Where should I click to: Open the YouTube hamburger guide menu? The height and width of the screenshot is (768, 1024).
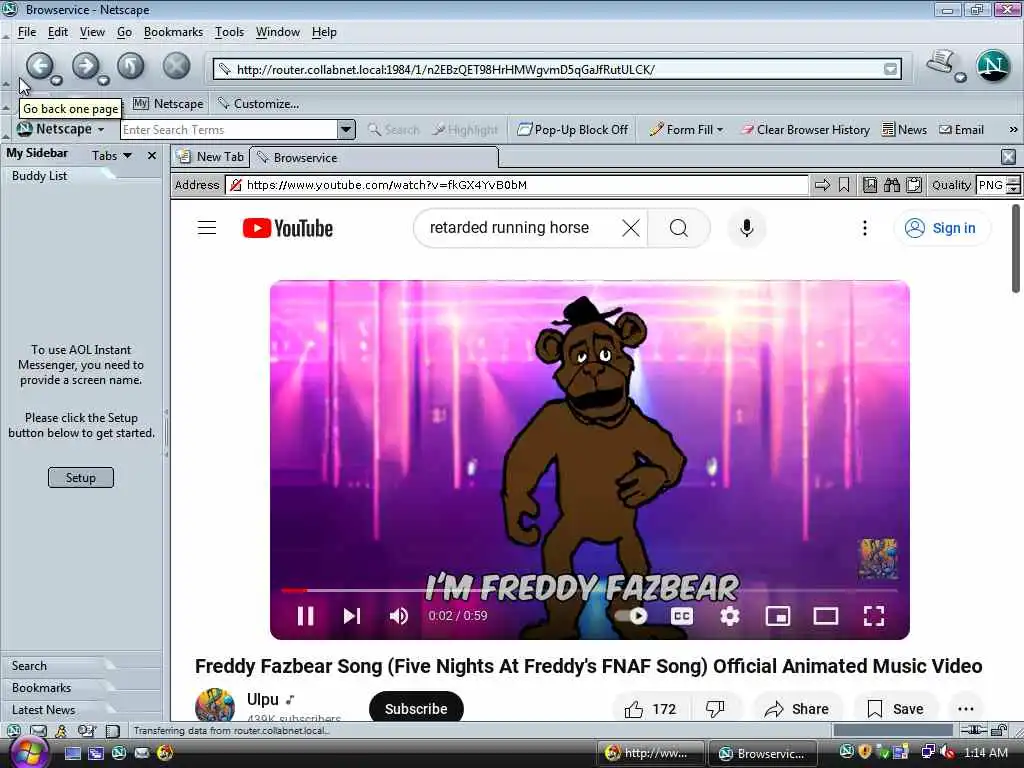point(207,227)
